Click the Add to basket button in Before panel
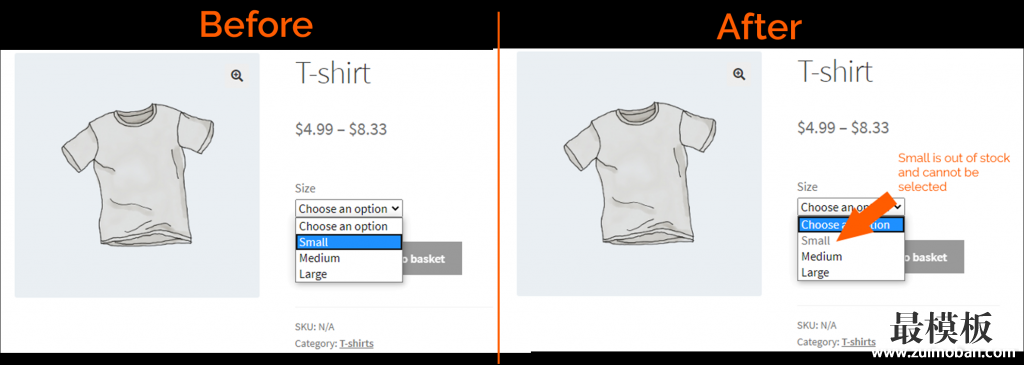1024x365 pixels. pos(432,259)
